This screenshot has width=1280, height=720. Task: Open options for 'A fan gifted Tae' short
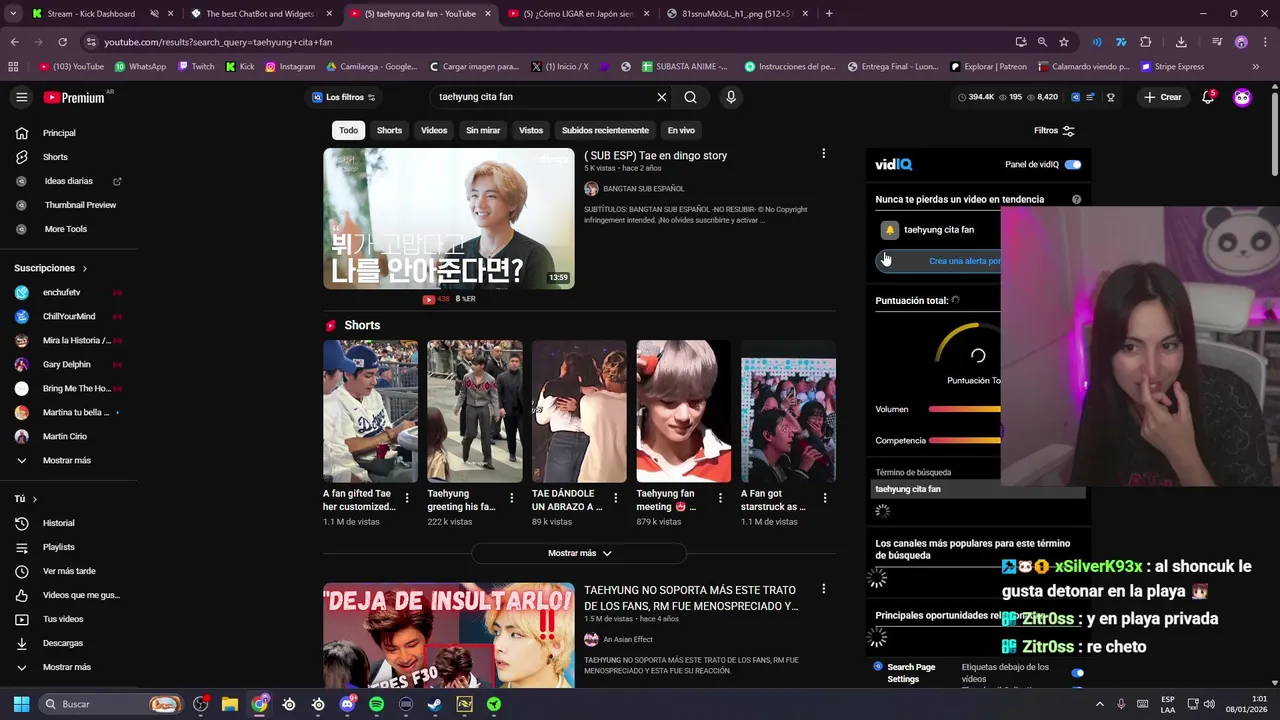[406, 497]
